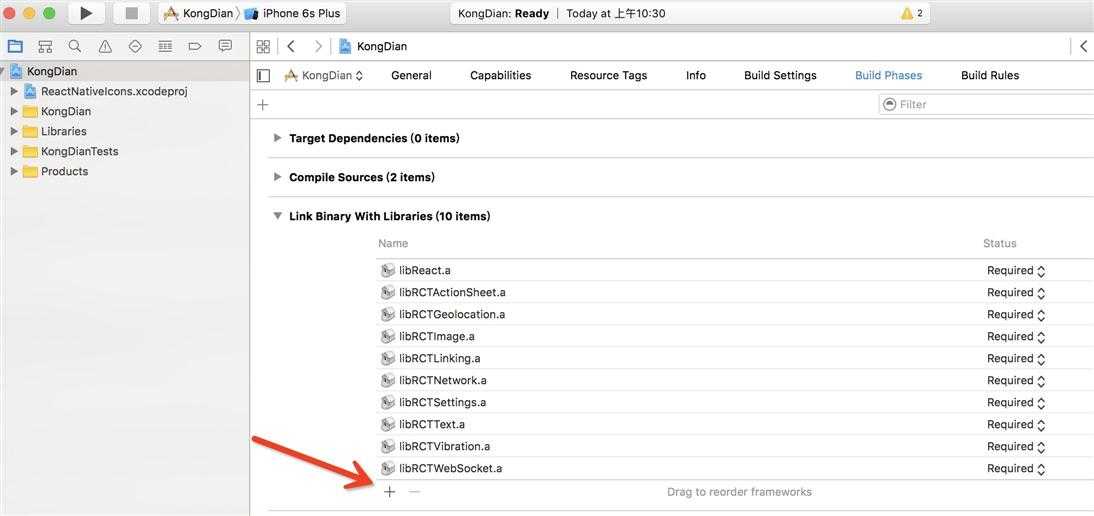Select the KongDian scheme in toolbar
1094x516 pixels.
(x=198, y=13)
